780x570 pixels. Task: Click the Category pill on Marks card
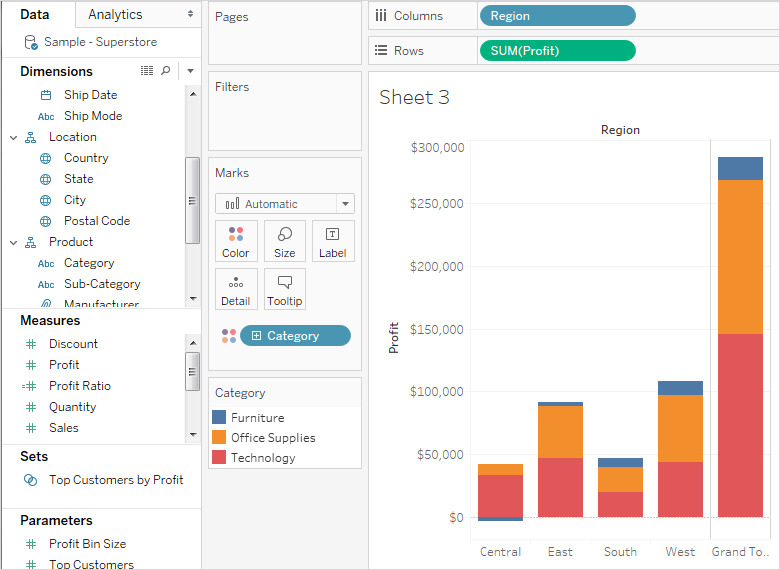pos(295,336)
